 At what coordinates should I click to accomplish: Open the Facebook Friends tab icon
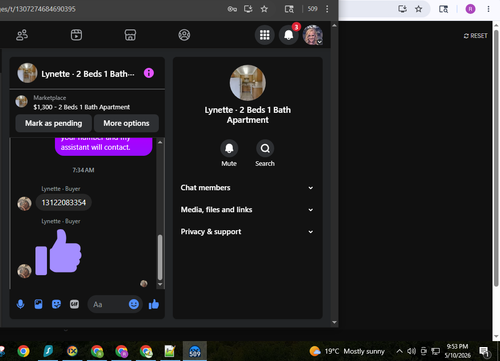coord(22,35)
